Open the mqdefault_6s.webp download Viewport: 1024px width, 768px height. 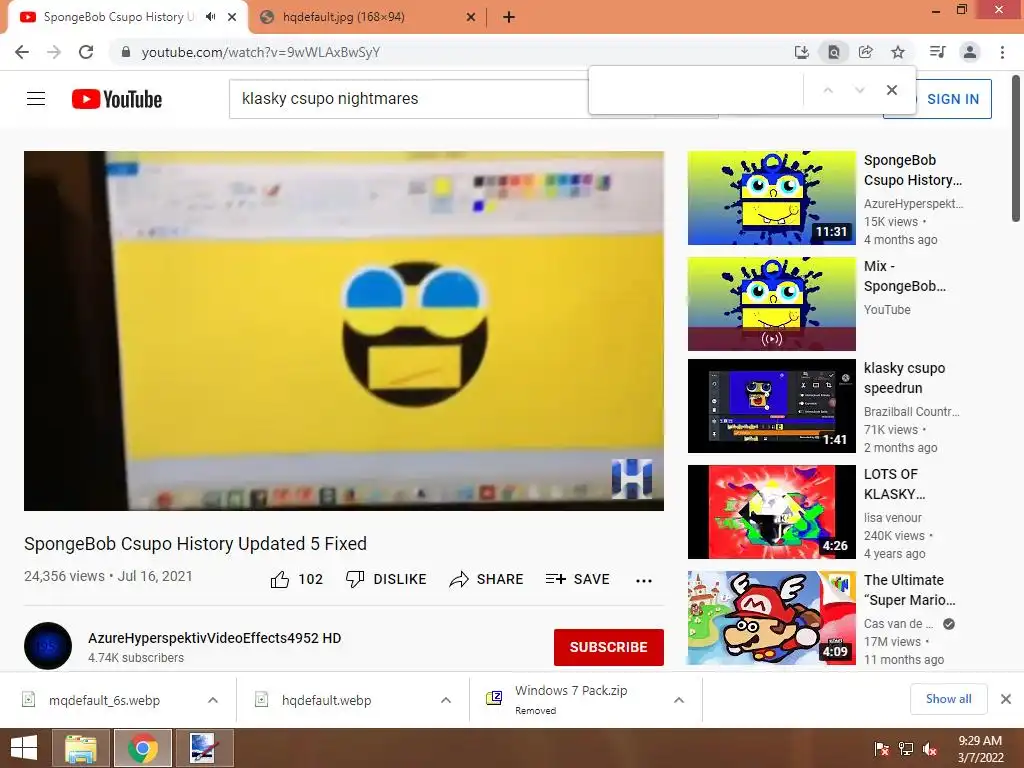coord(104,700)
